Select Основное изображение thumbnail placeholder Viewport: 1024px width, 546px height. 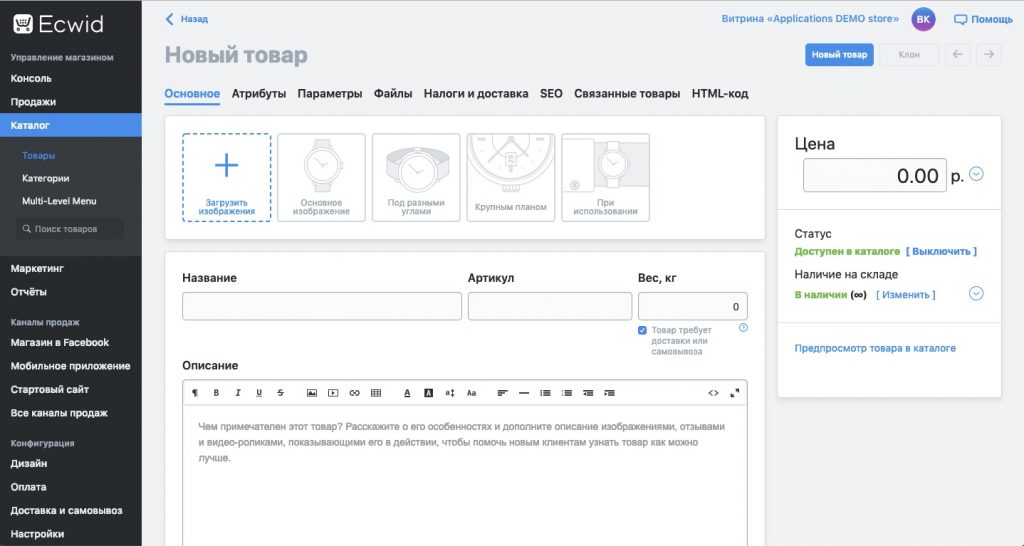pyautogui.click(x=321, y=178)
